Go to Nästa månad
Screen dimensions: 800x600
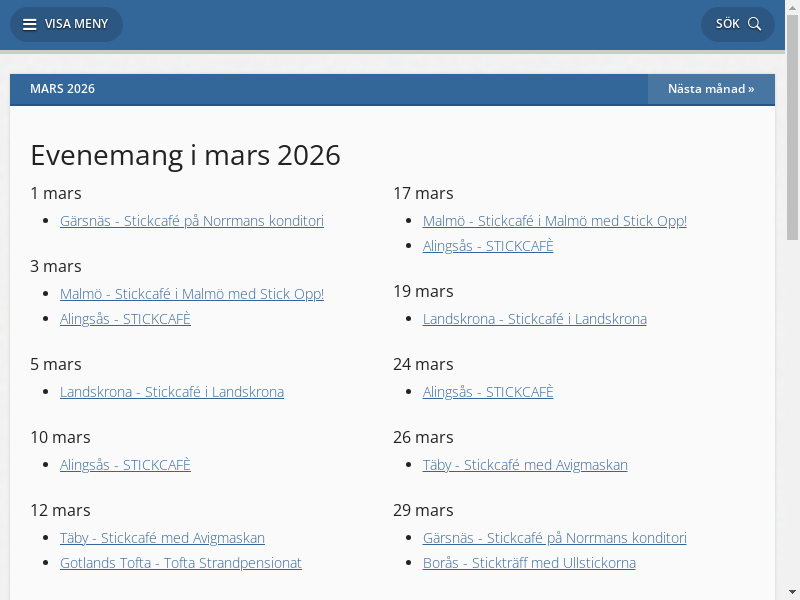point(710,89)
